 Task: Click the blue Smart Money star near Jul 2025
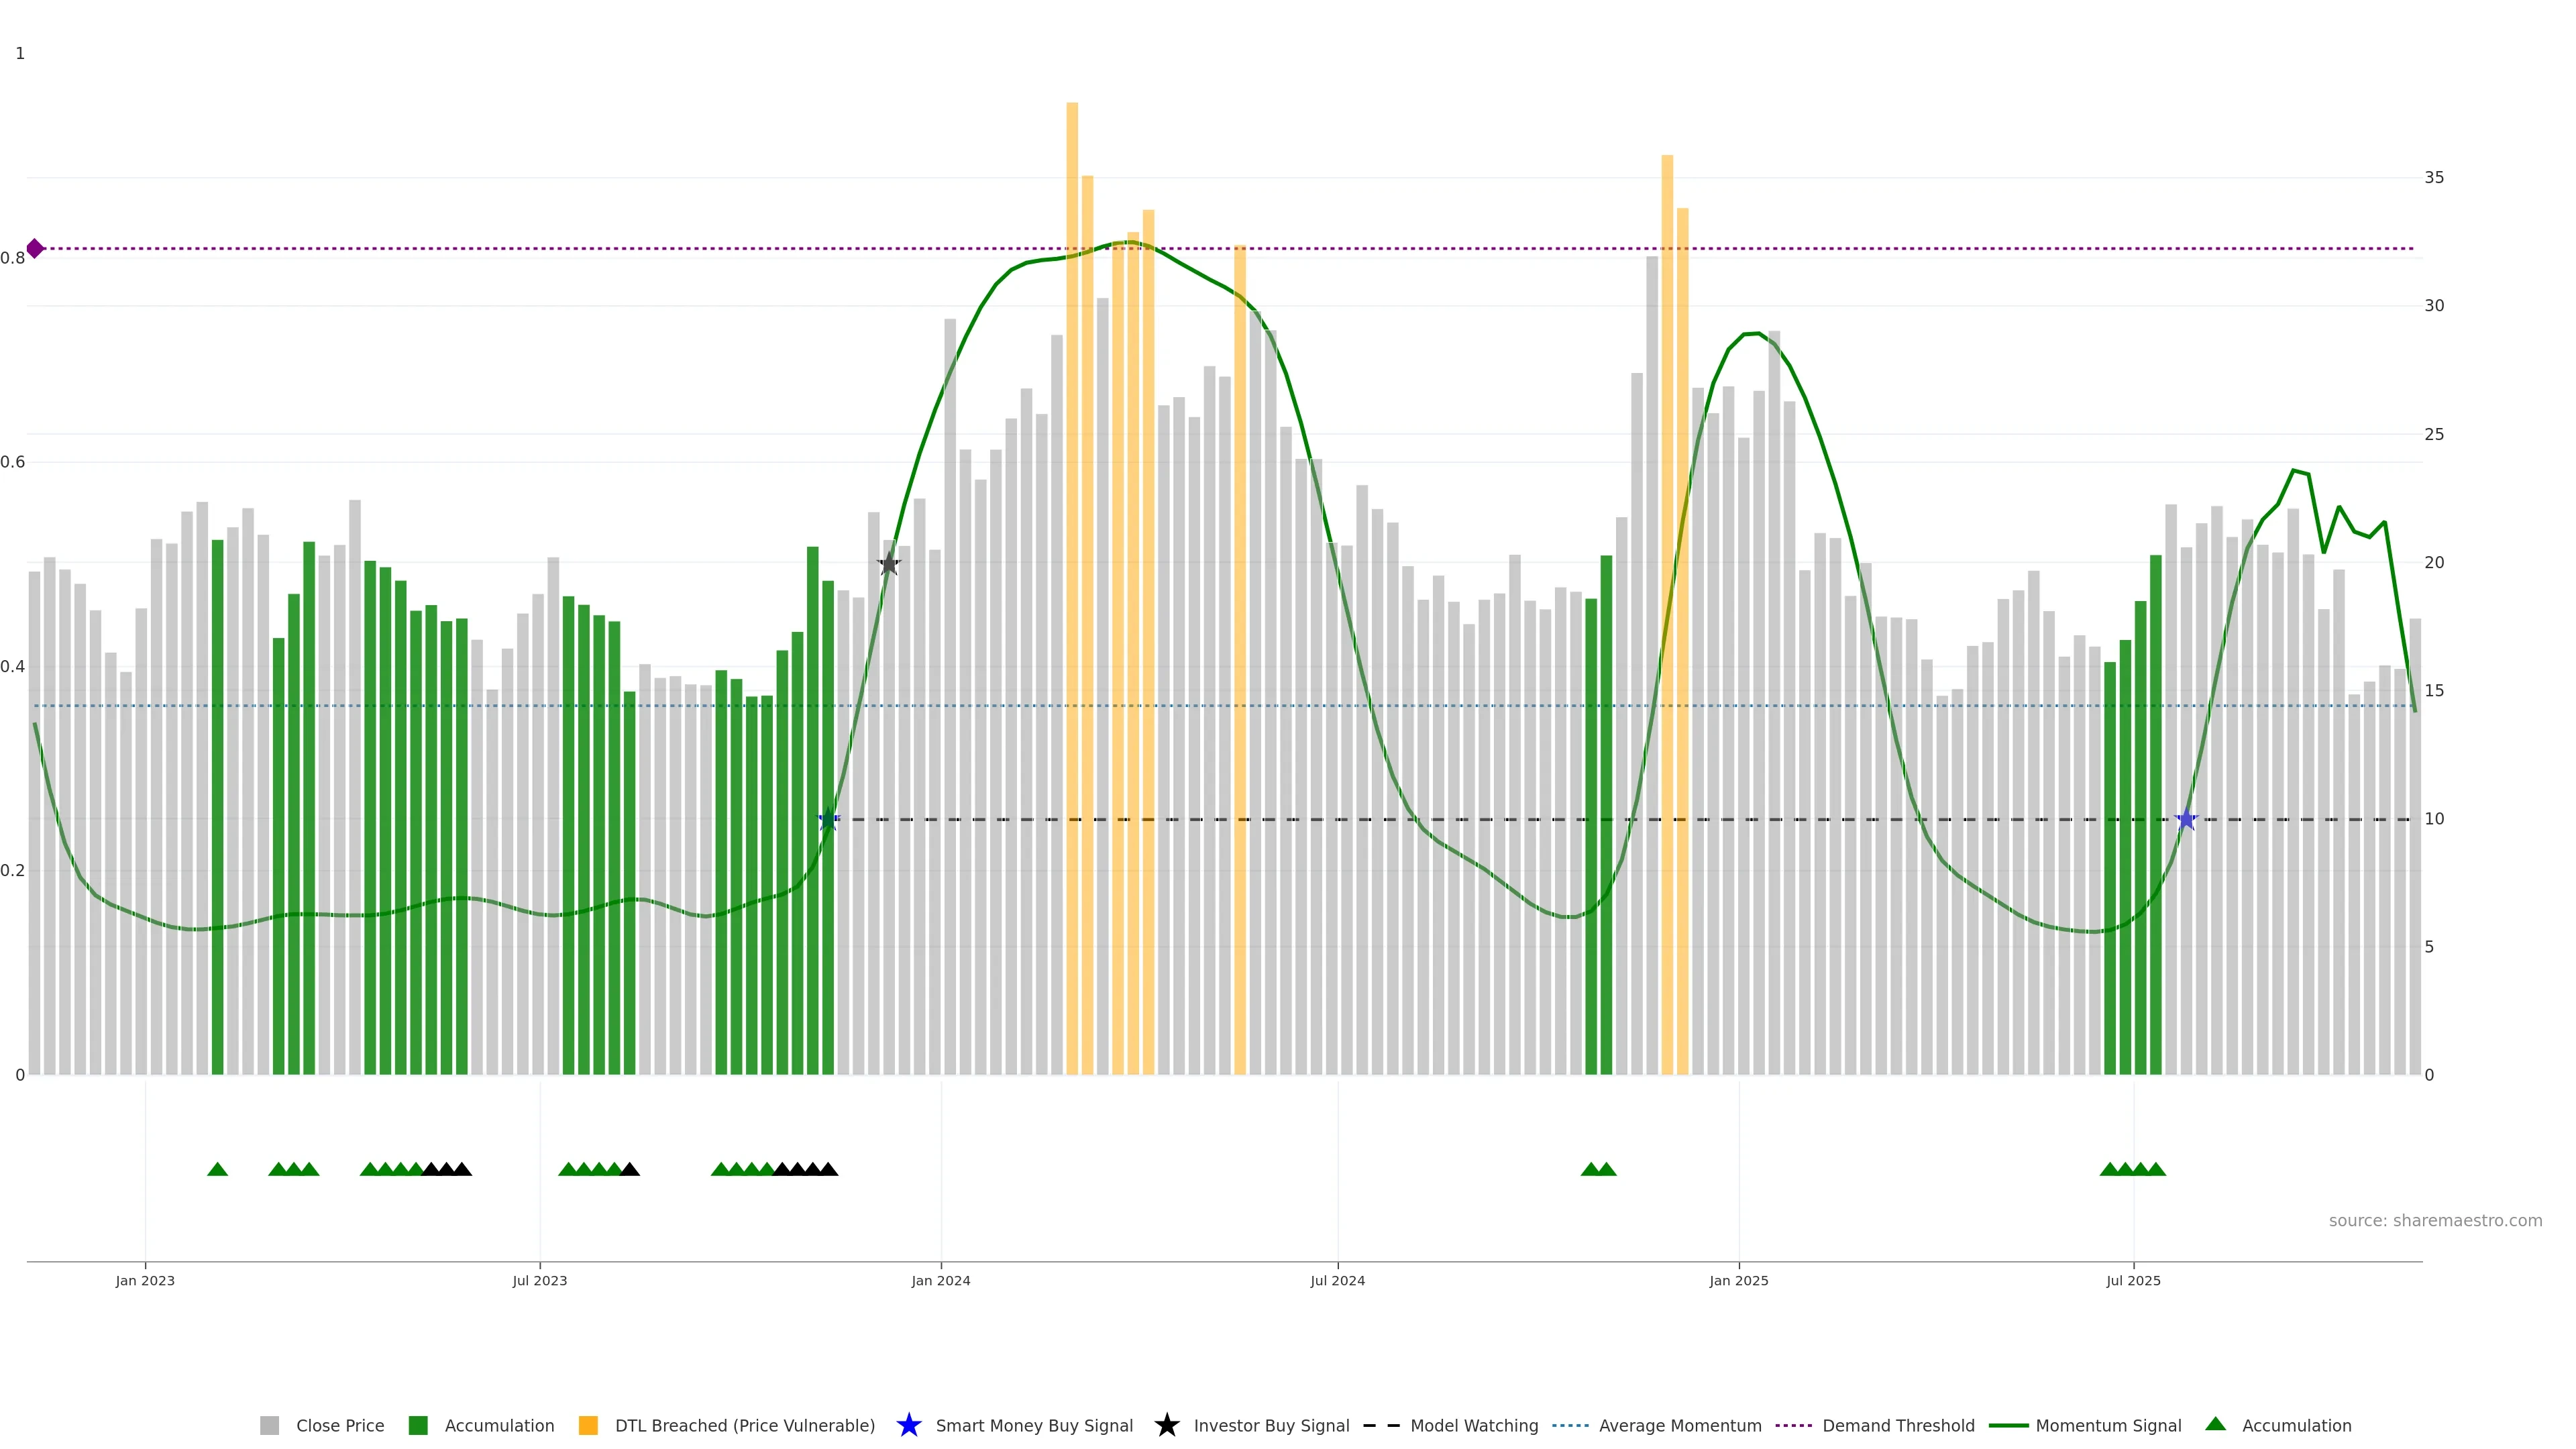[2186, 820]
